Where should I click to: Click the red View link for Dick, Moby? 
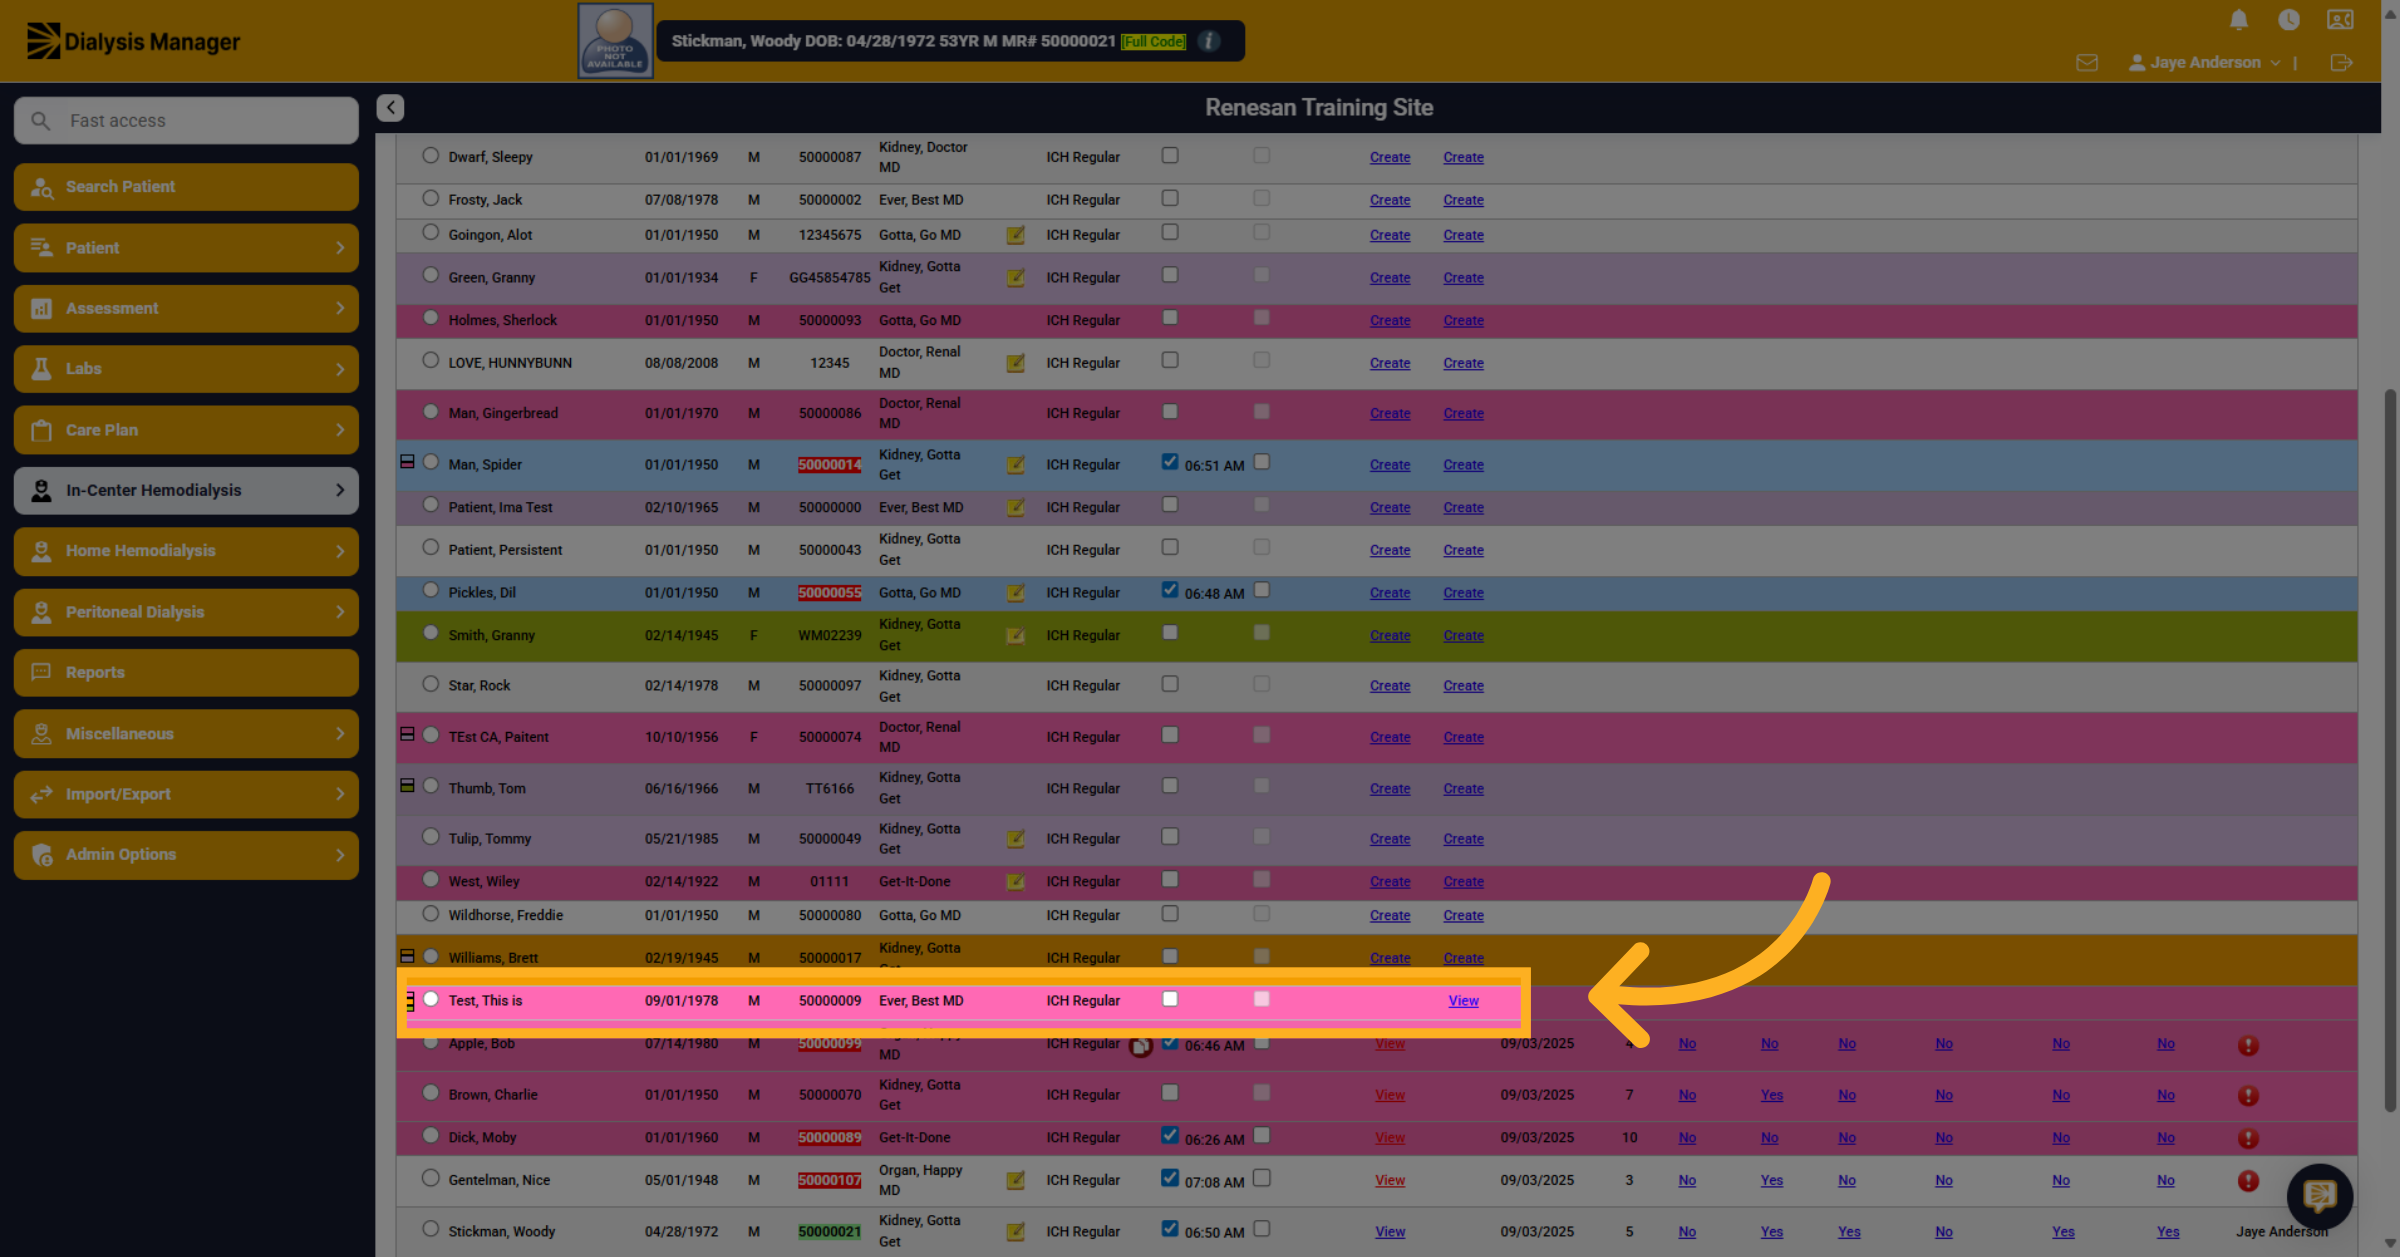[x=1390, y=1138]
